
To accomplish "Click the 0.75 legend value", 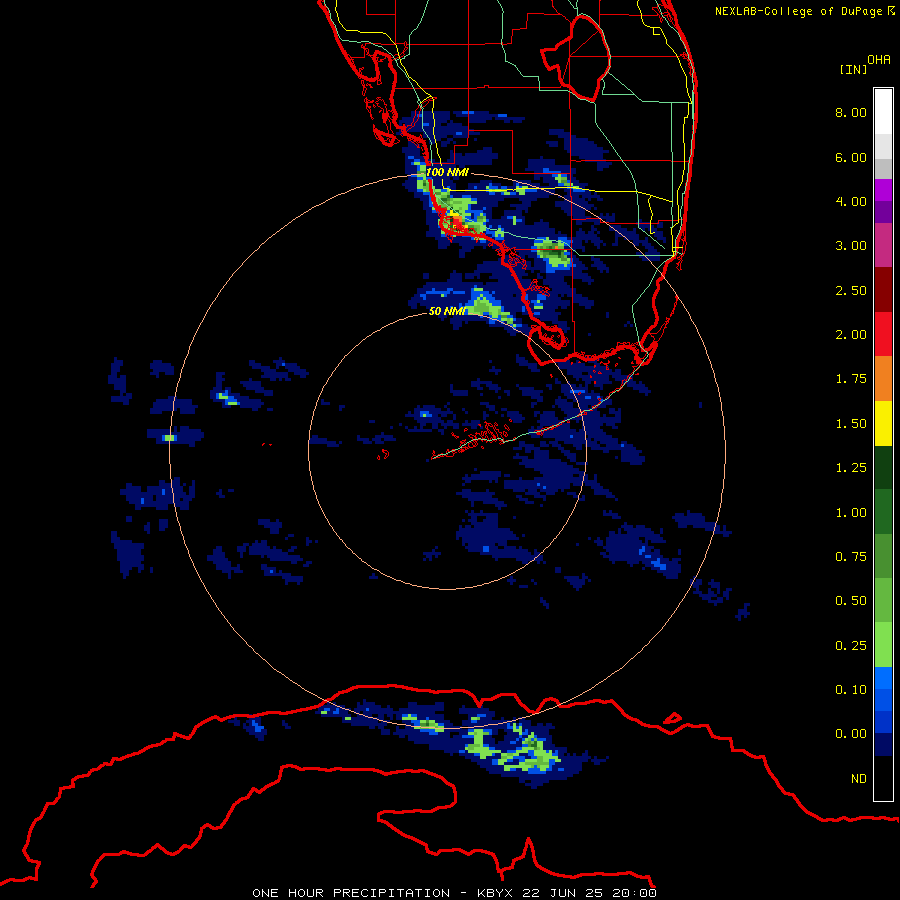I will [851, 557].
